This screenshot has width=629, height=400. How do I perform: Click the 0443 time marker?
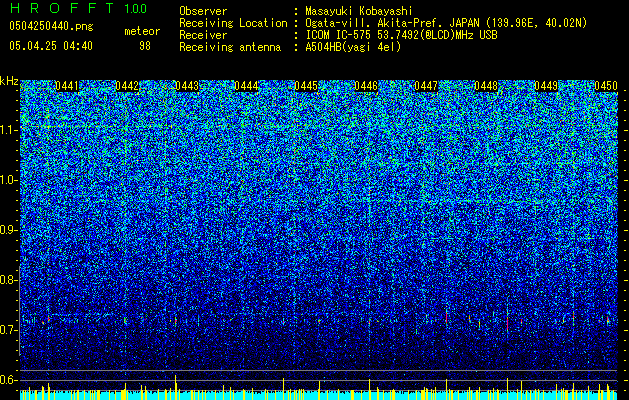pos(187,86)
